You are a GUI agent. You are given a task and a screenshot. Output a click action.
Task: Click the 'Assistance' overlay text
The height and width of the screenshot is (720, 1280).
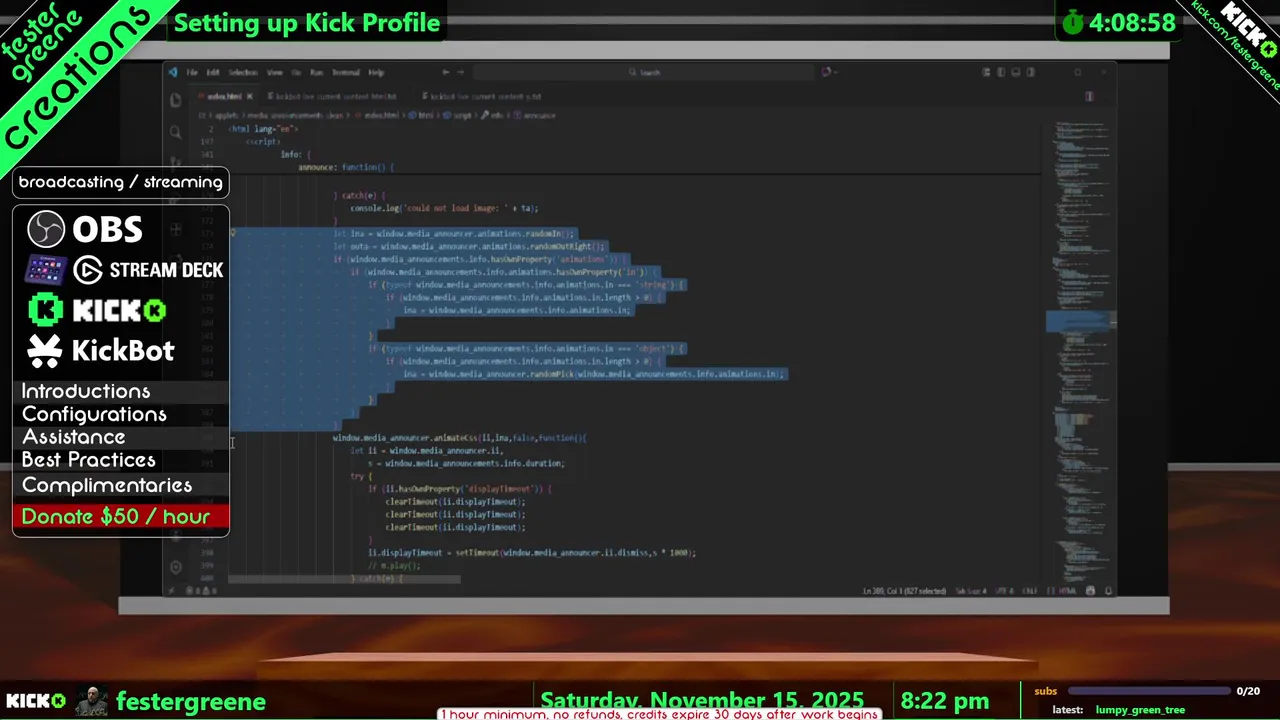[74, 437]
